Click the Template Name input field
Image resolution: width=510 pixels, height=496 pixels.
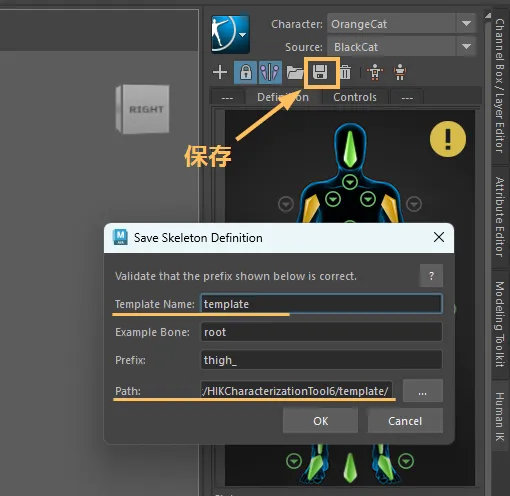321,304
